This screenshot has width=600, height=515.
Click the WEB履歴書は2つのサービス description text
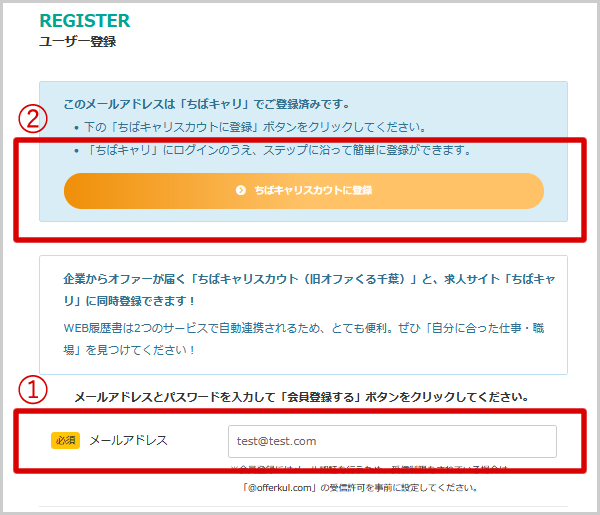click(304, 339)
